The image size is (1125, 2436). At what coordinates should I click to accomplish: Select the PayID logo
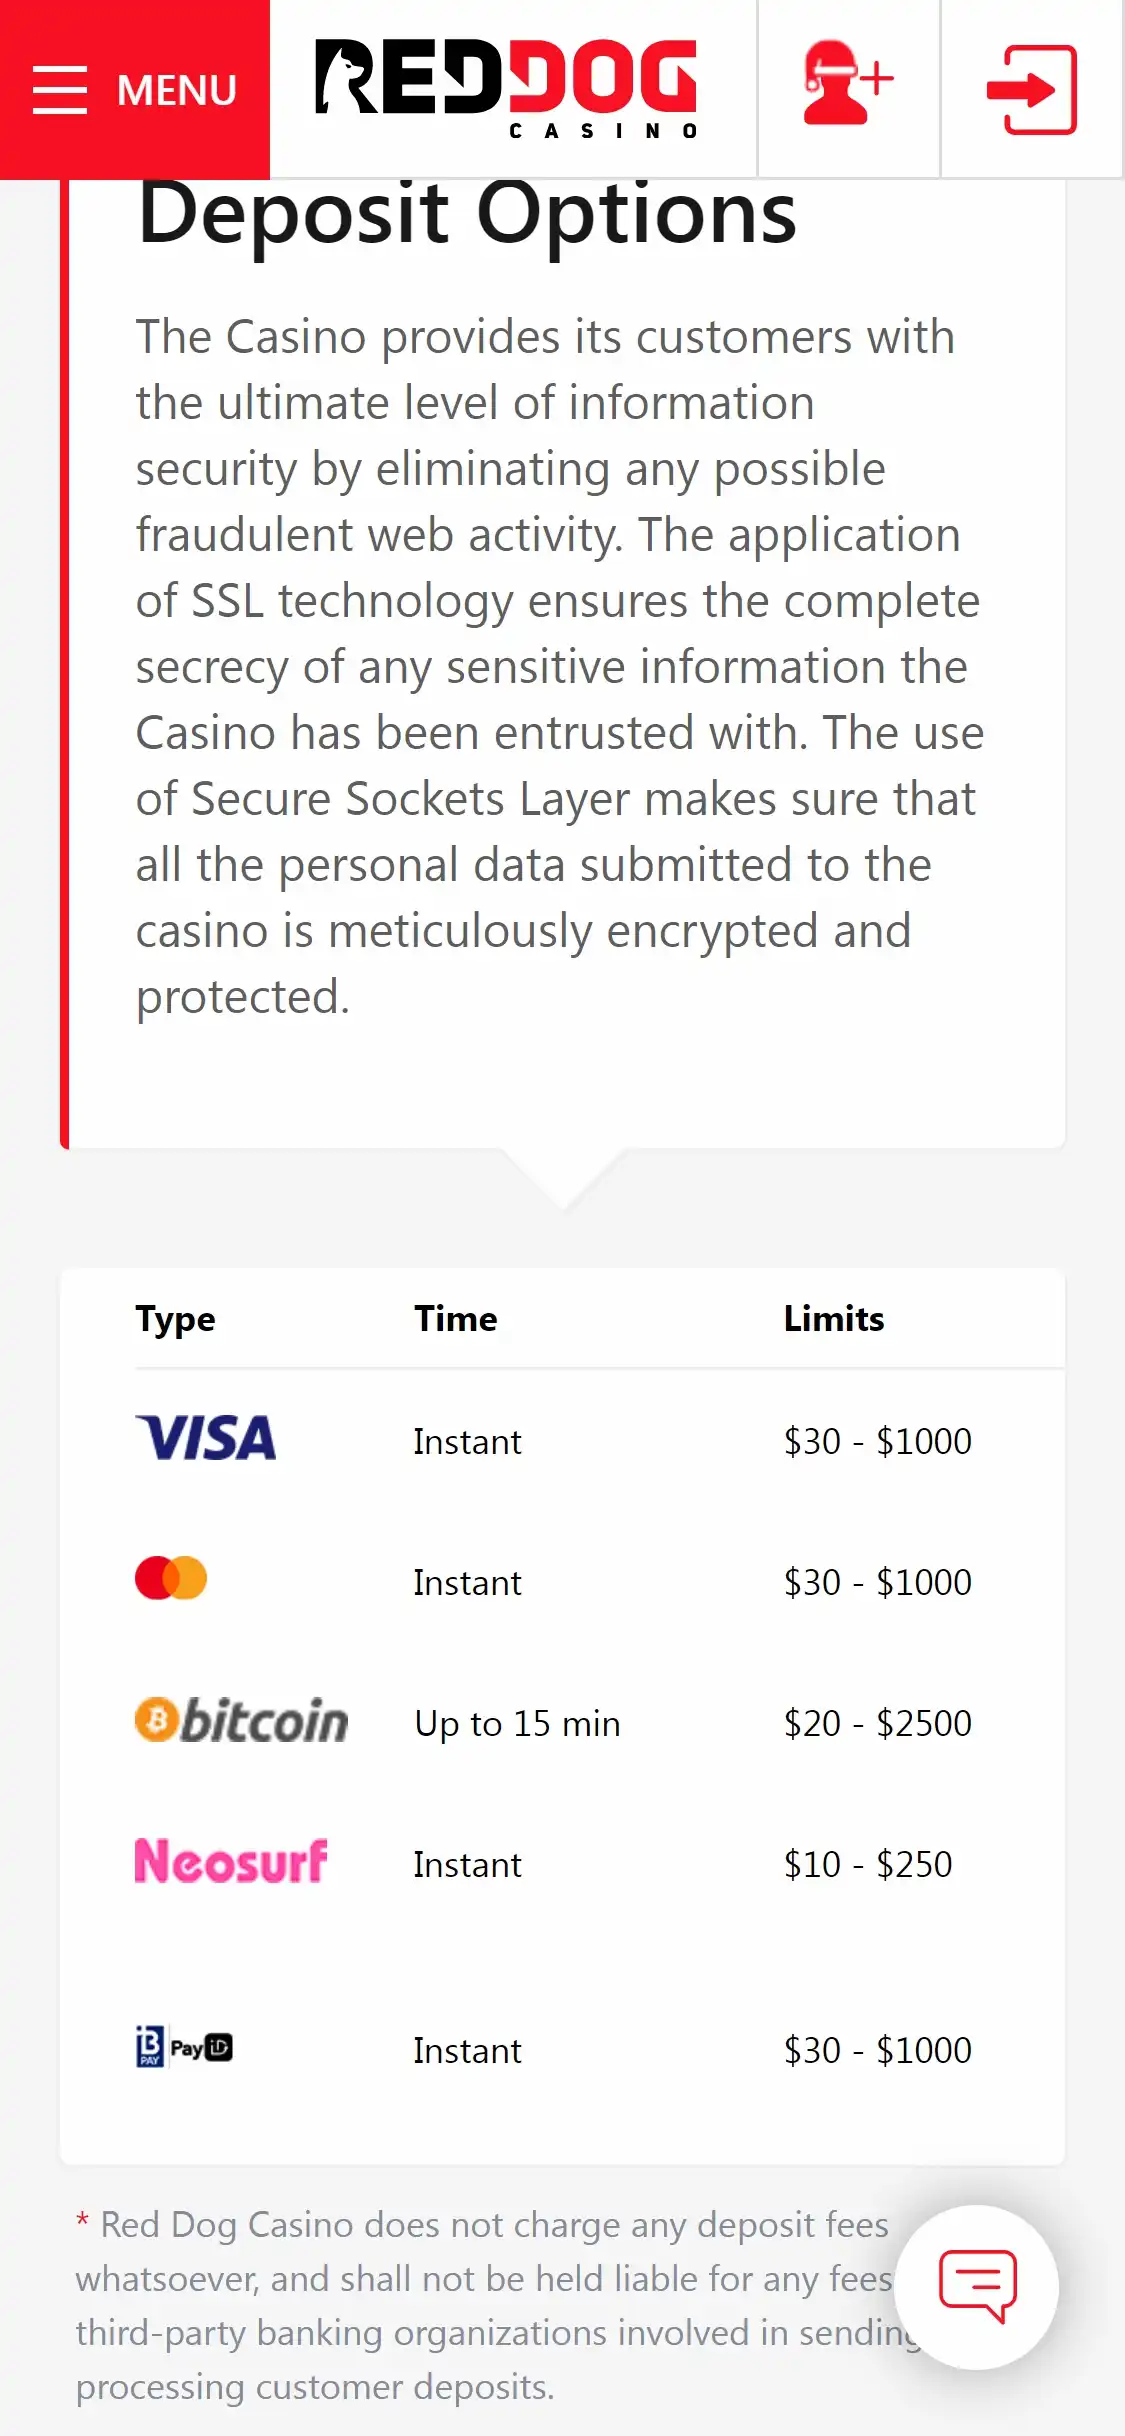point(185,2047)
